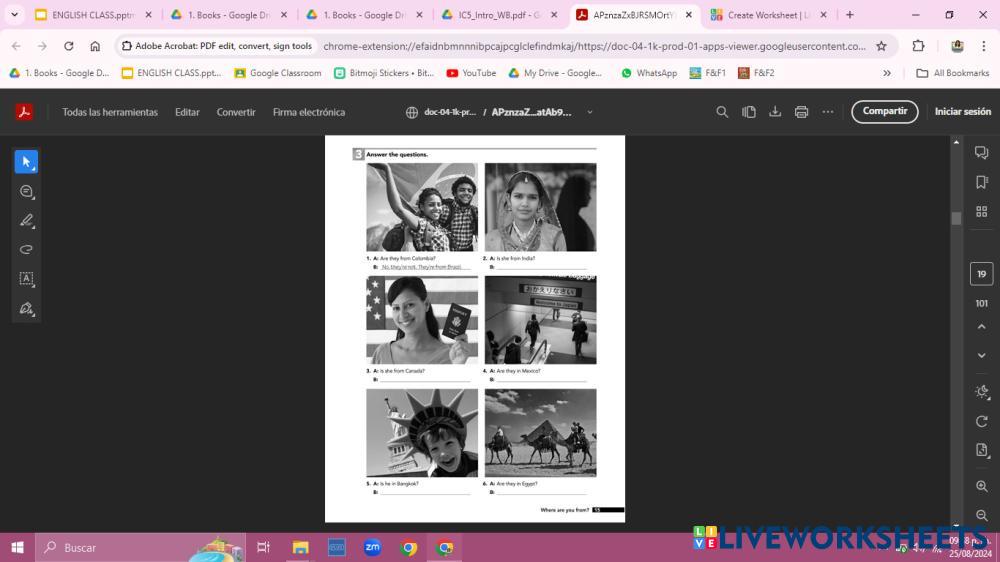Toggle dark mode display theme
Image resolution: width=1000 pixels, height=562 pixels.
coord(981,392)
